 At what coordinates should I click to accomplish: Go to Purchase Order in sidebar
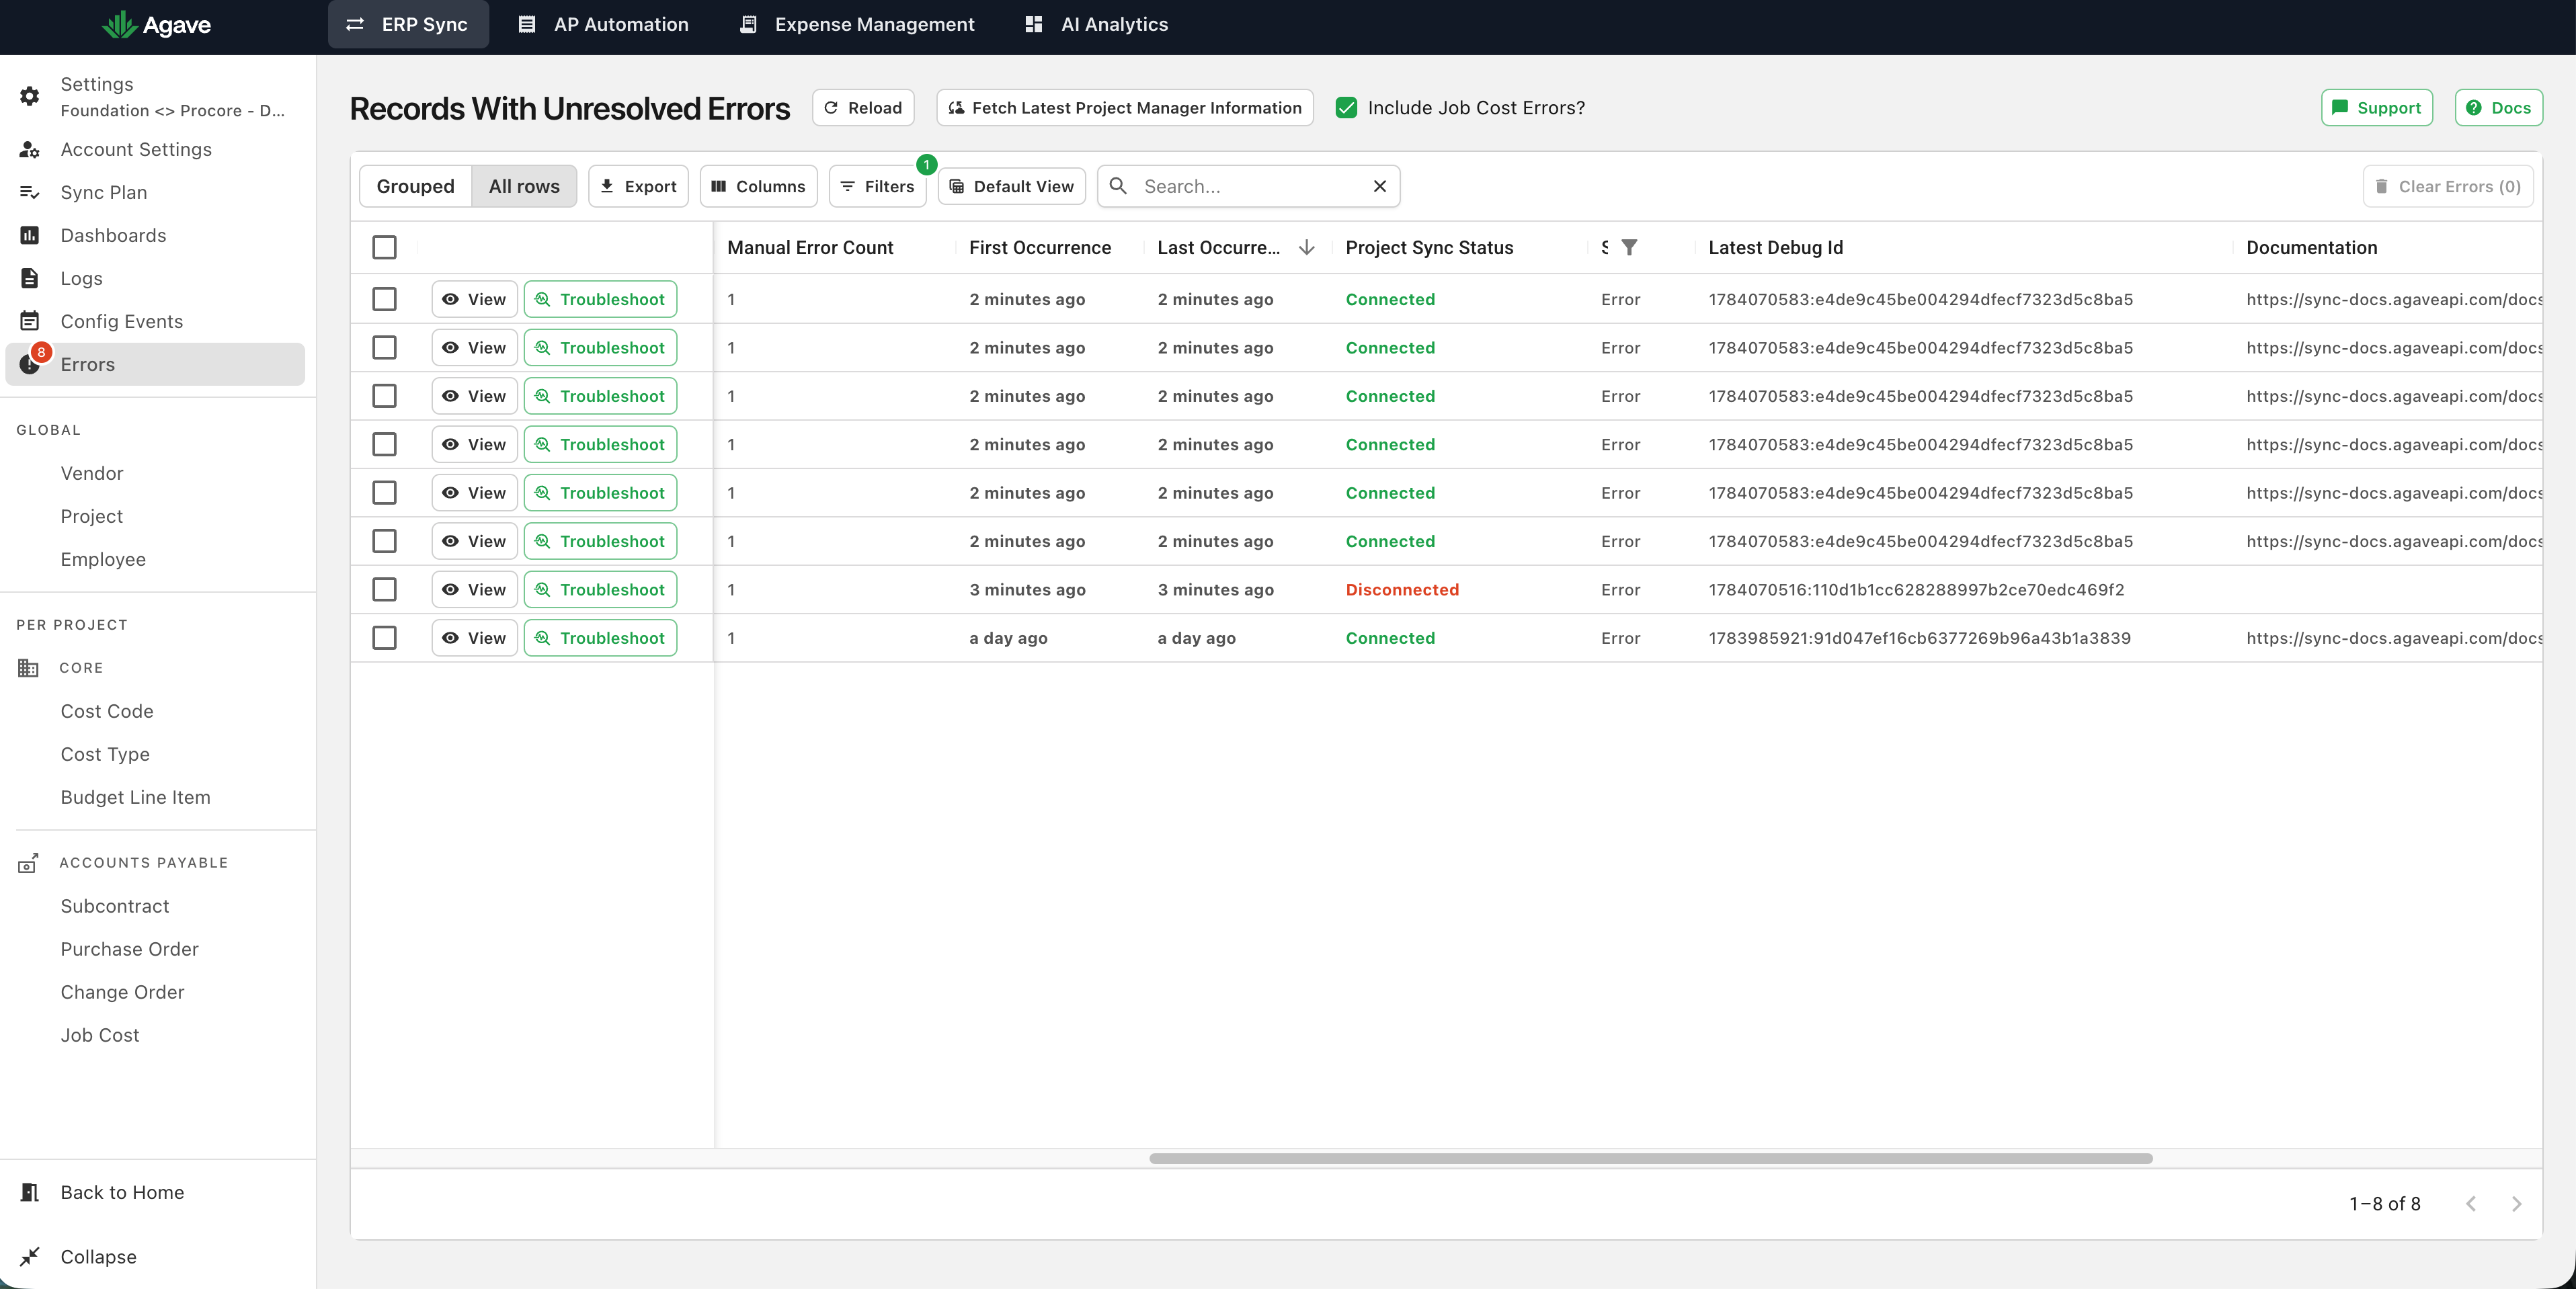[129, 949]
